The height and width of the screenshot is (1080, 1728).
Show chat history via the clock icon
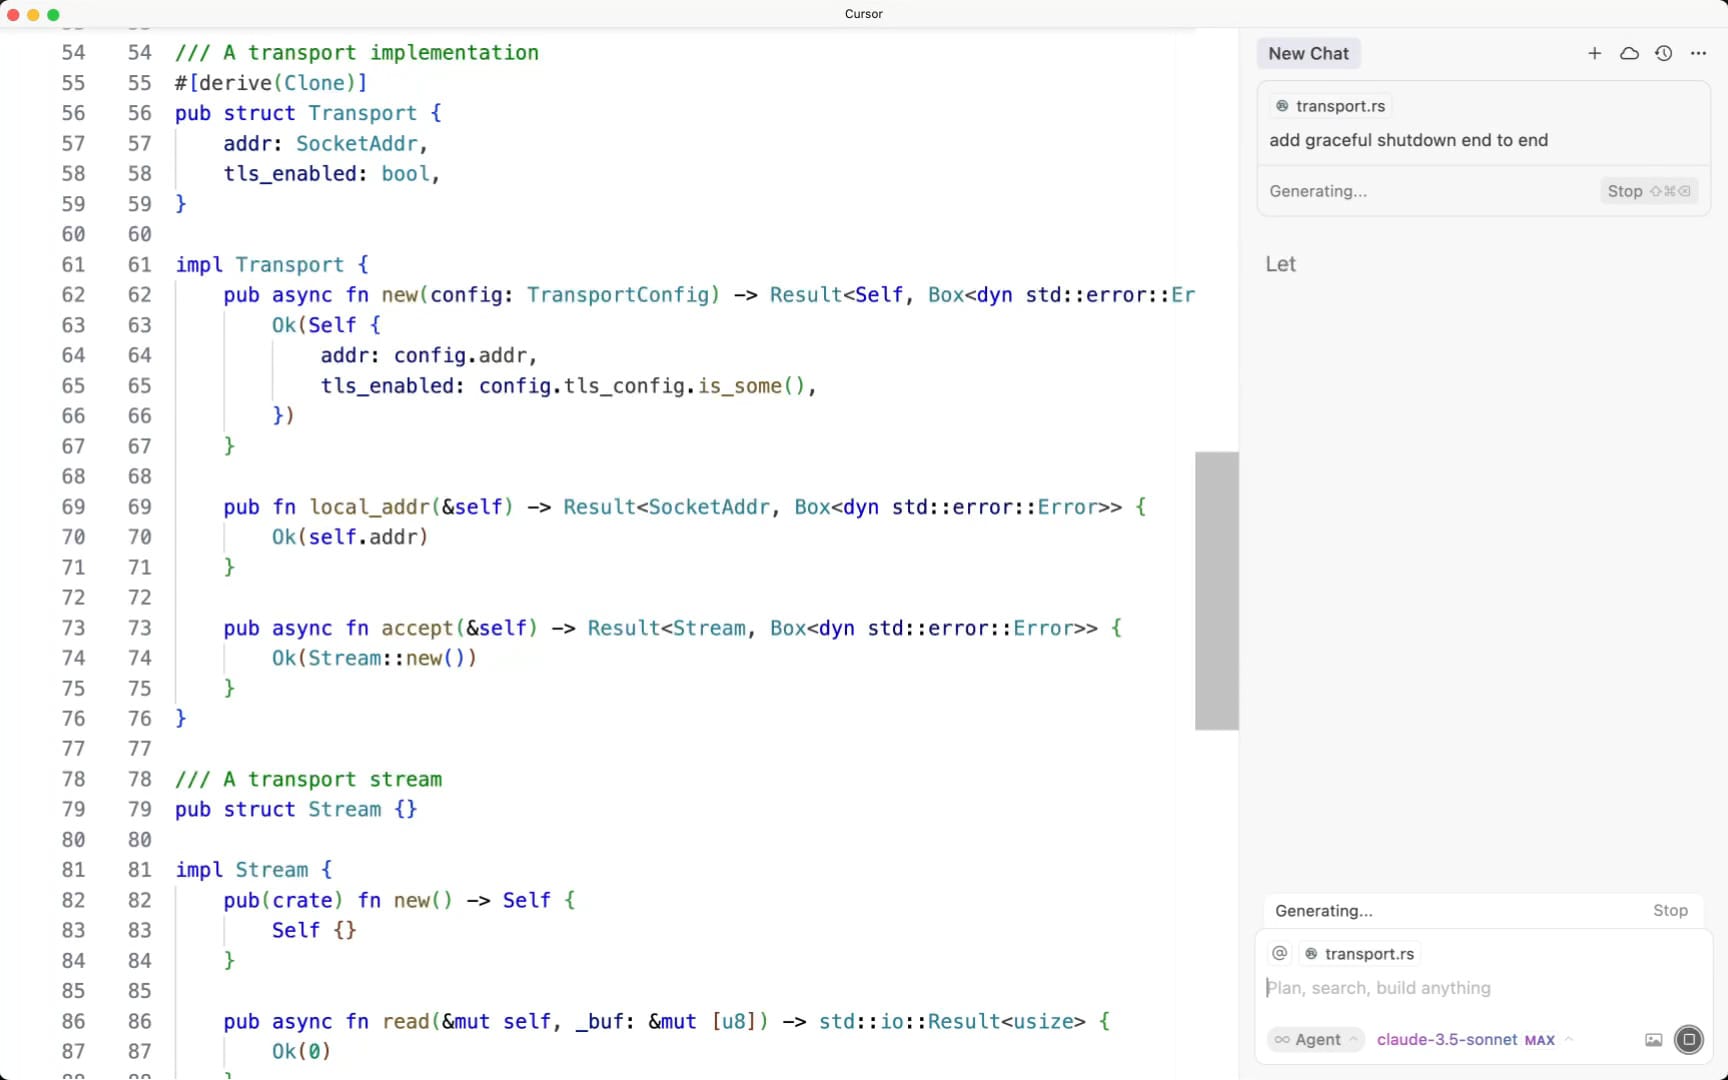[x=1664, y=53]
